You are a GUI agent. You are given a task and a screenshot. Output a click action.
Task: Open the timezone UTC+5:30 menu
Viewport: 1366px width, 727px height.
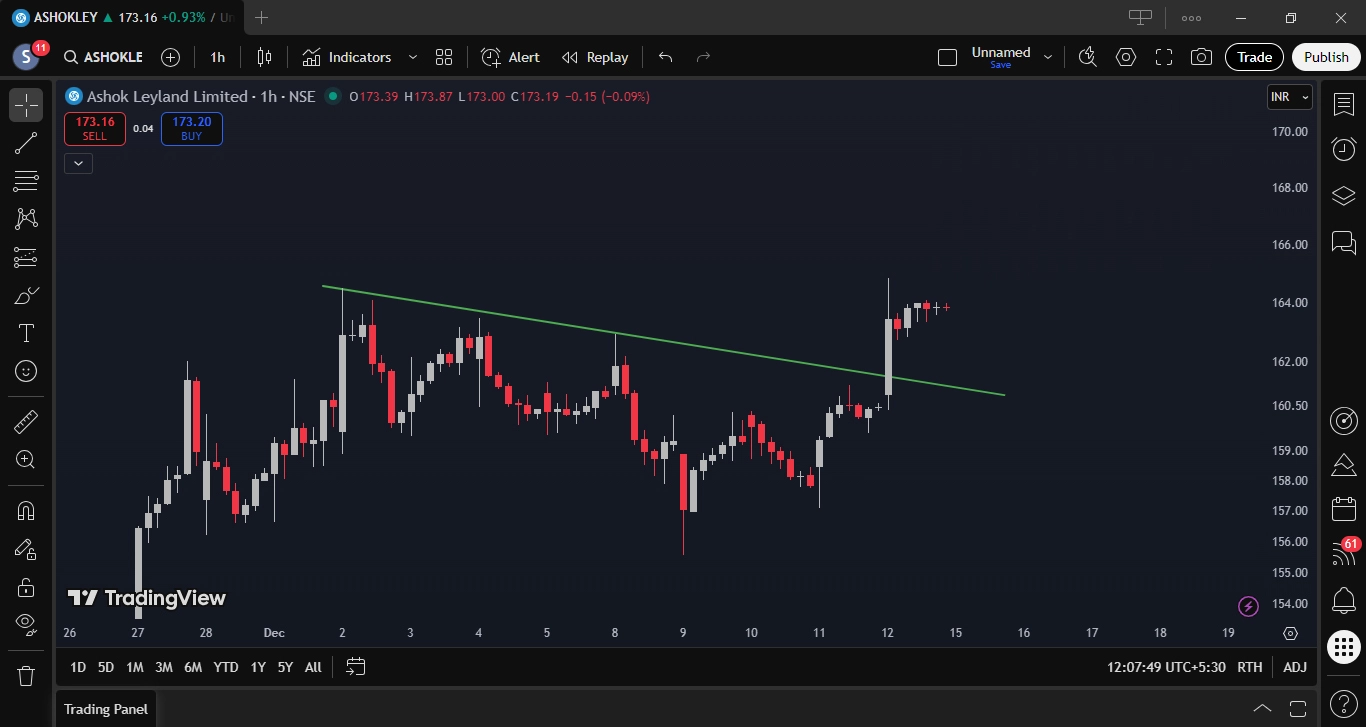point(1166,667)
